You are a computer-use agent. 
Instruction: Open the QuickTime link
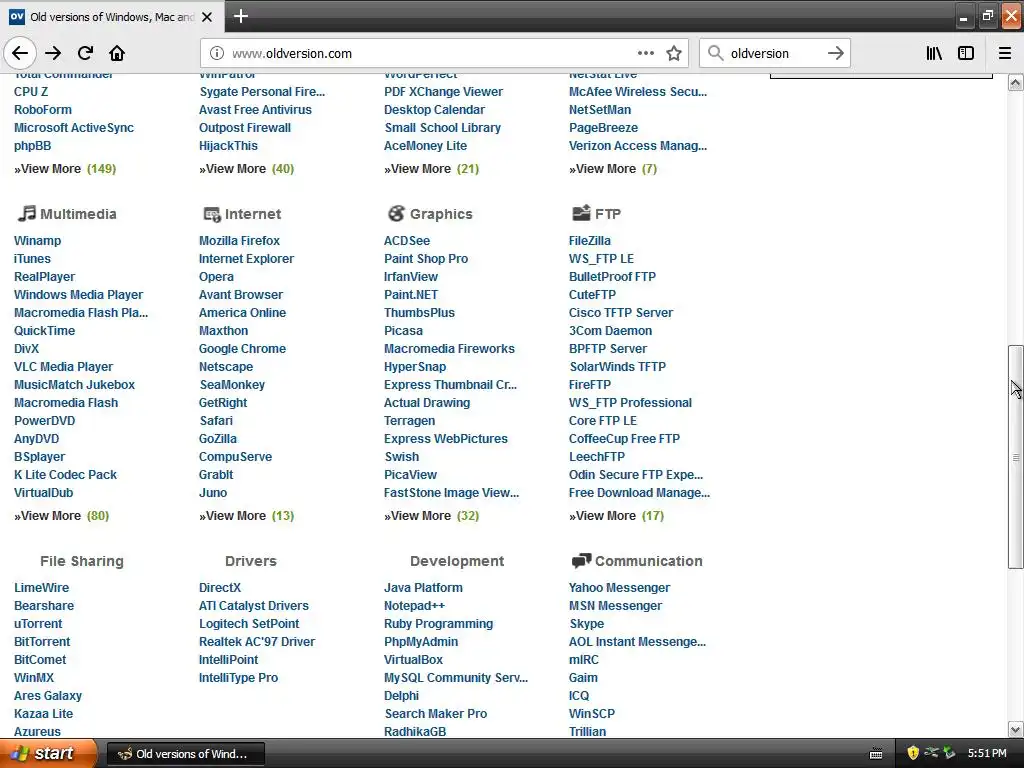click(44, 331)
